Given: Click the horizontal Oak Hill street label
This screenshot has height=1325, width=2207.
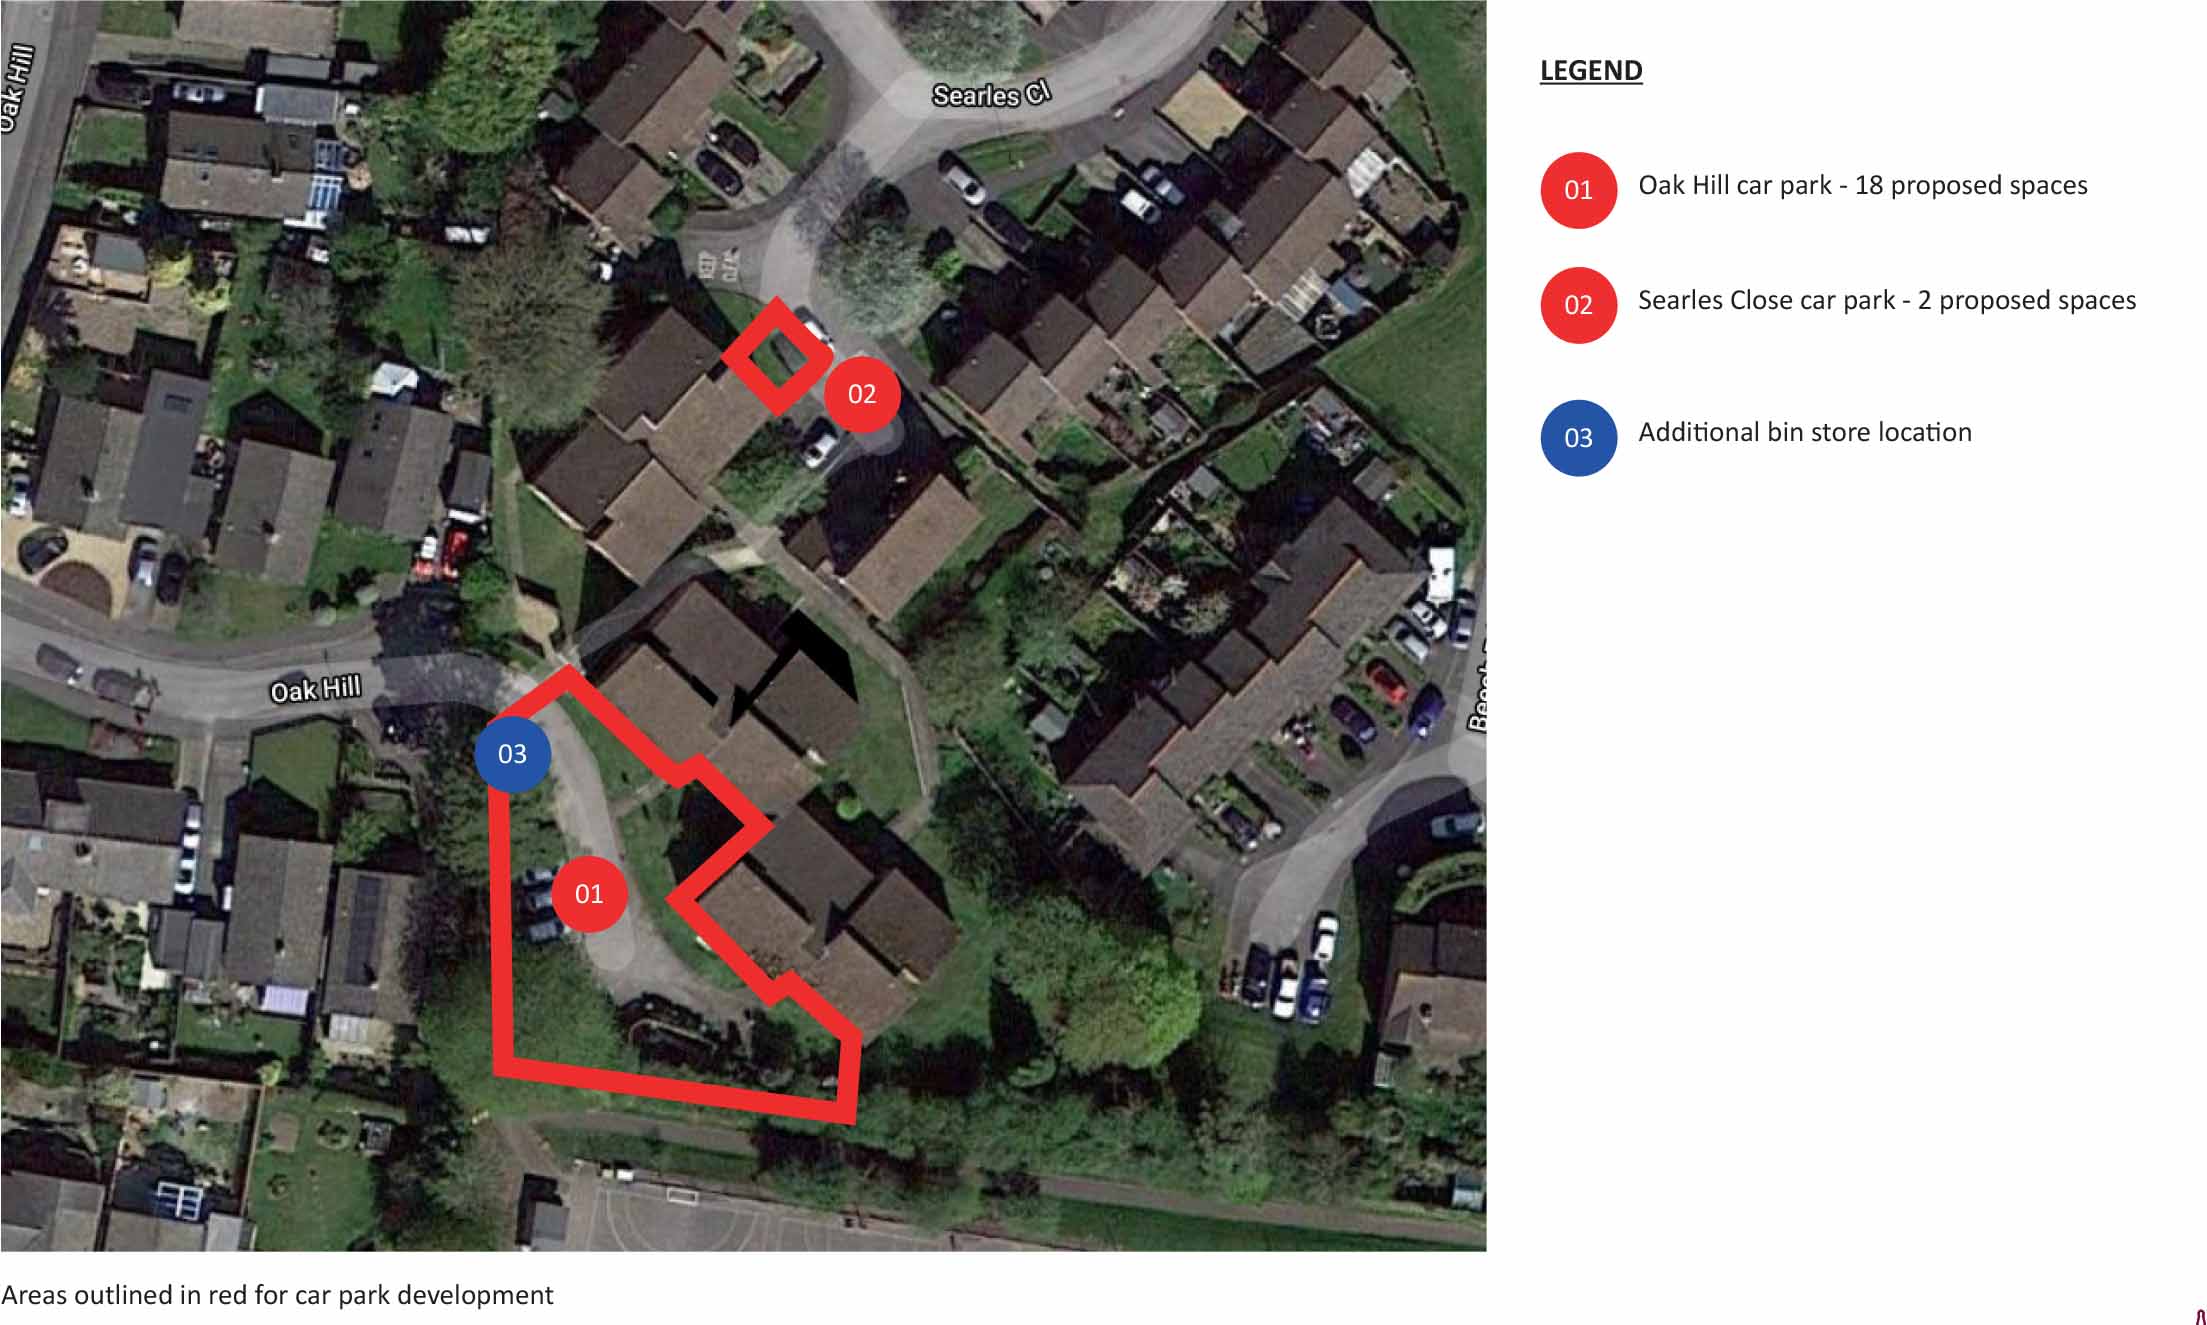Looking at the screenshot, I should coord(315,689).
